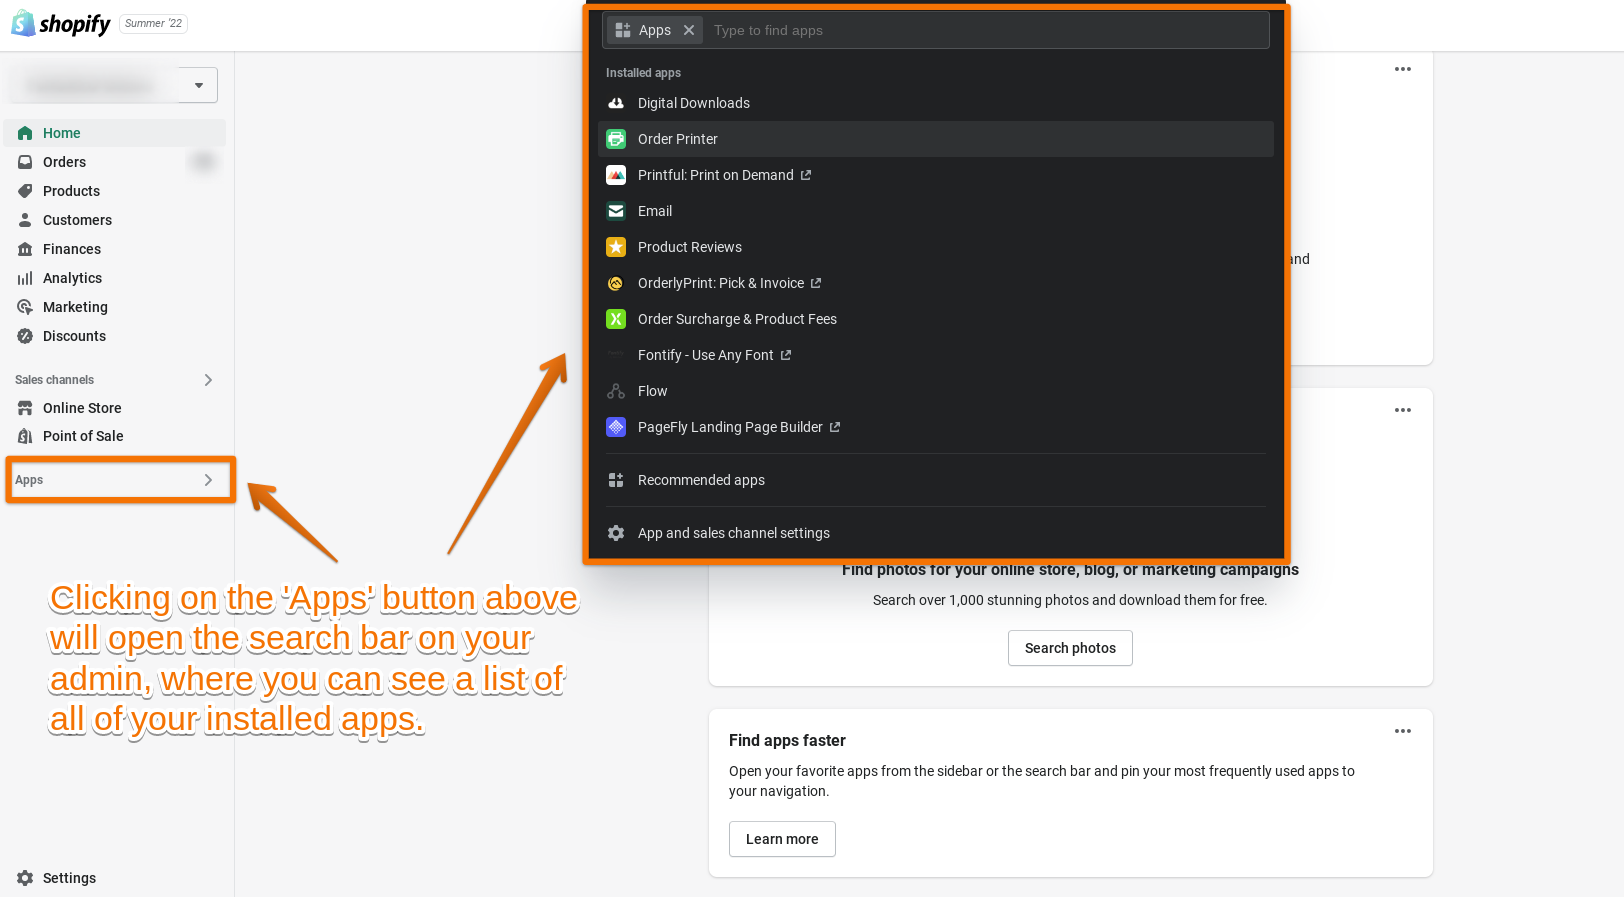Image resolution: width=1624 pixels, height=897 pixels.
Task: Click the Point of Sale bag icon
Action: (x=25, y=436)
